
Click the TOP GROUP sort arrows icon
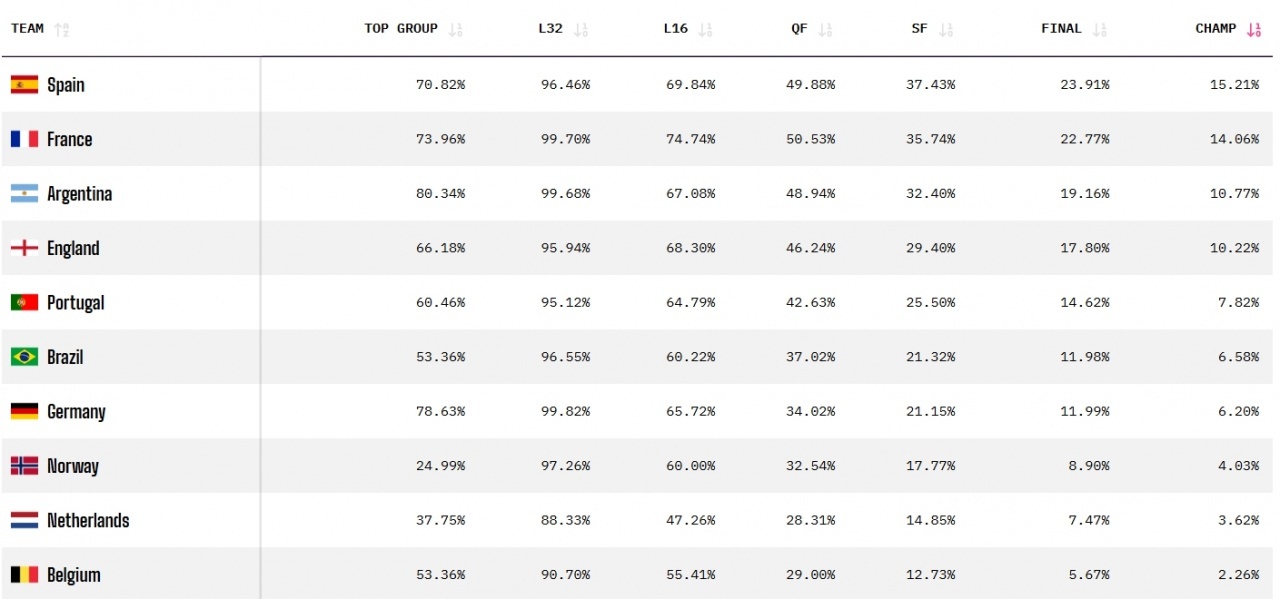(x=456, y=30)
